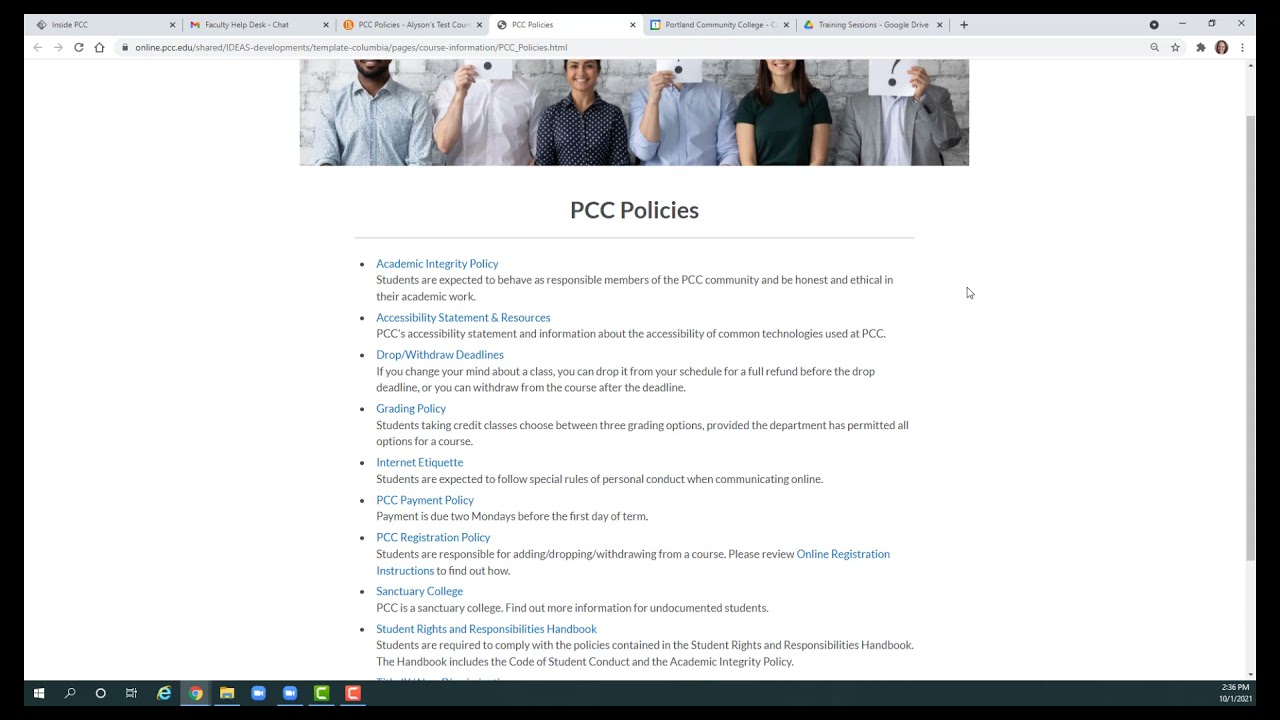Open the red Camtasia recorder icon
The width and height of the screenshot is (1280, 720).
(x=353, y=693)
